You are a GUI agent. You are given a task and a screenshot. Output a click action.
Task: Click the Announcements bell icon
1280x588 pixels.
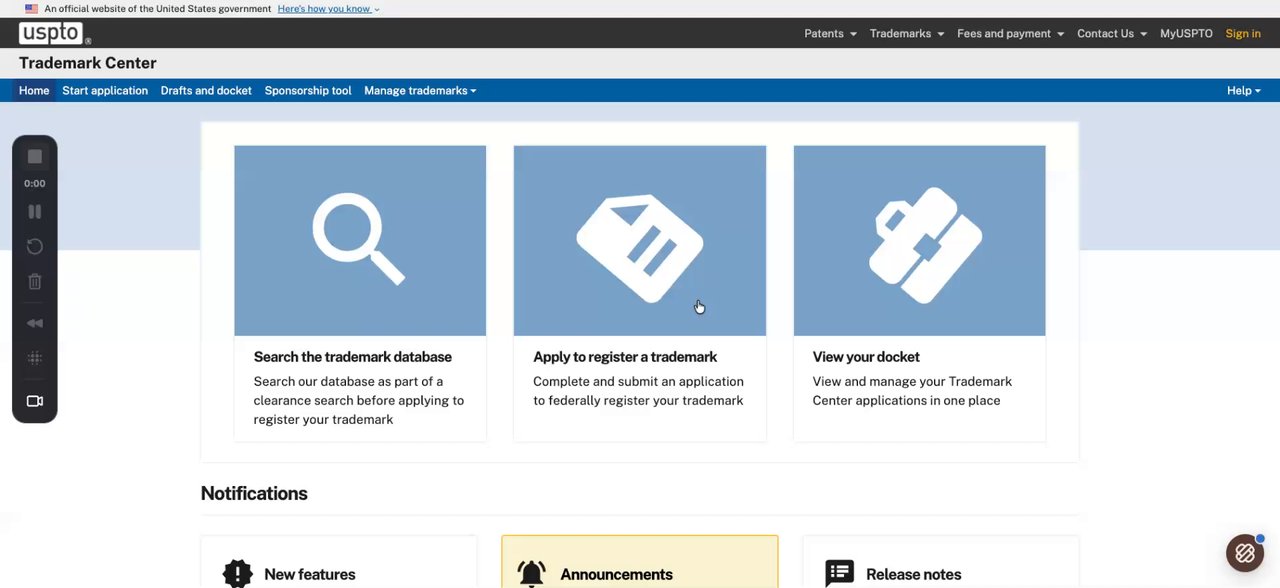532,573
